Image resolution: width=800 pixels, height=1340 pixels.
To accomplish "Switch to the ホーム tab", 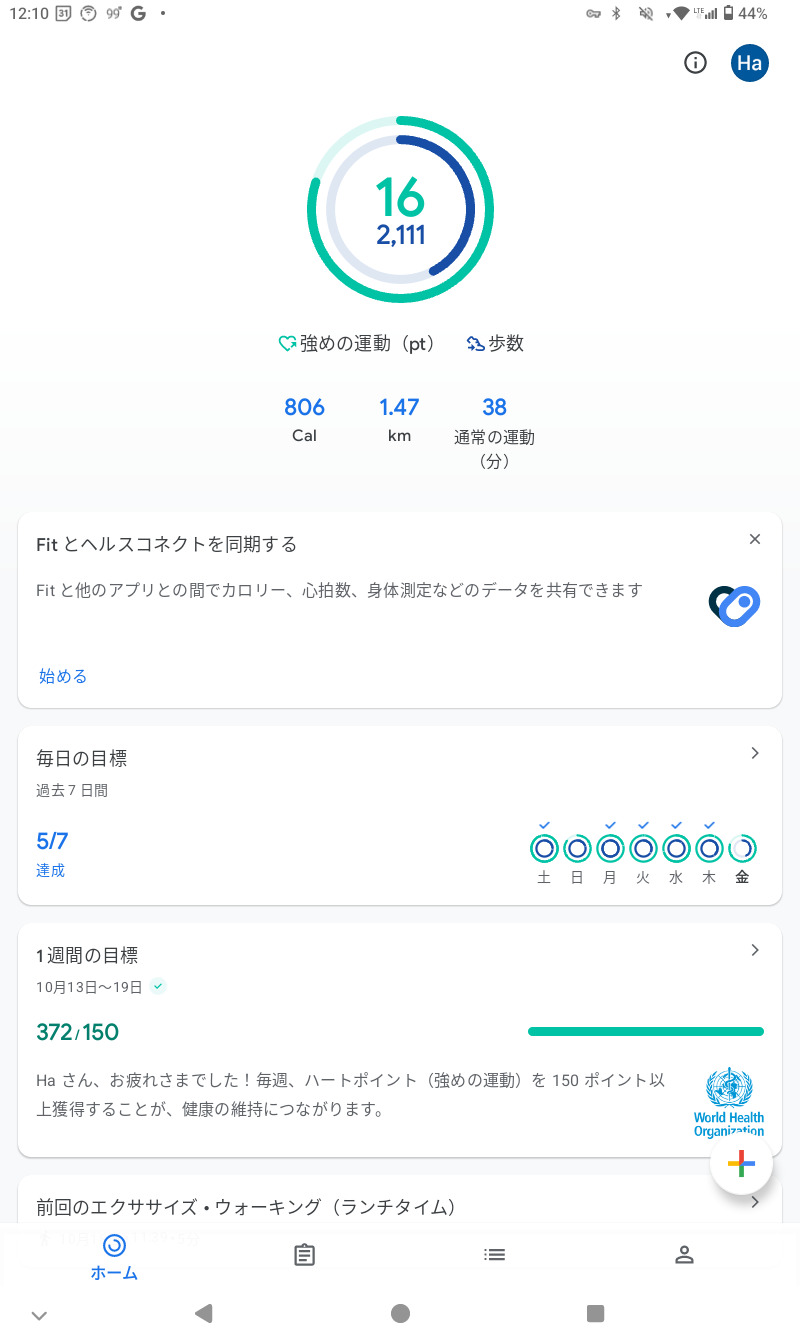I will coord(114,1255).
